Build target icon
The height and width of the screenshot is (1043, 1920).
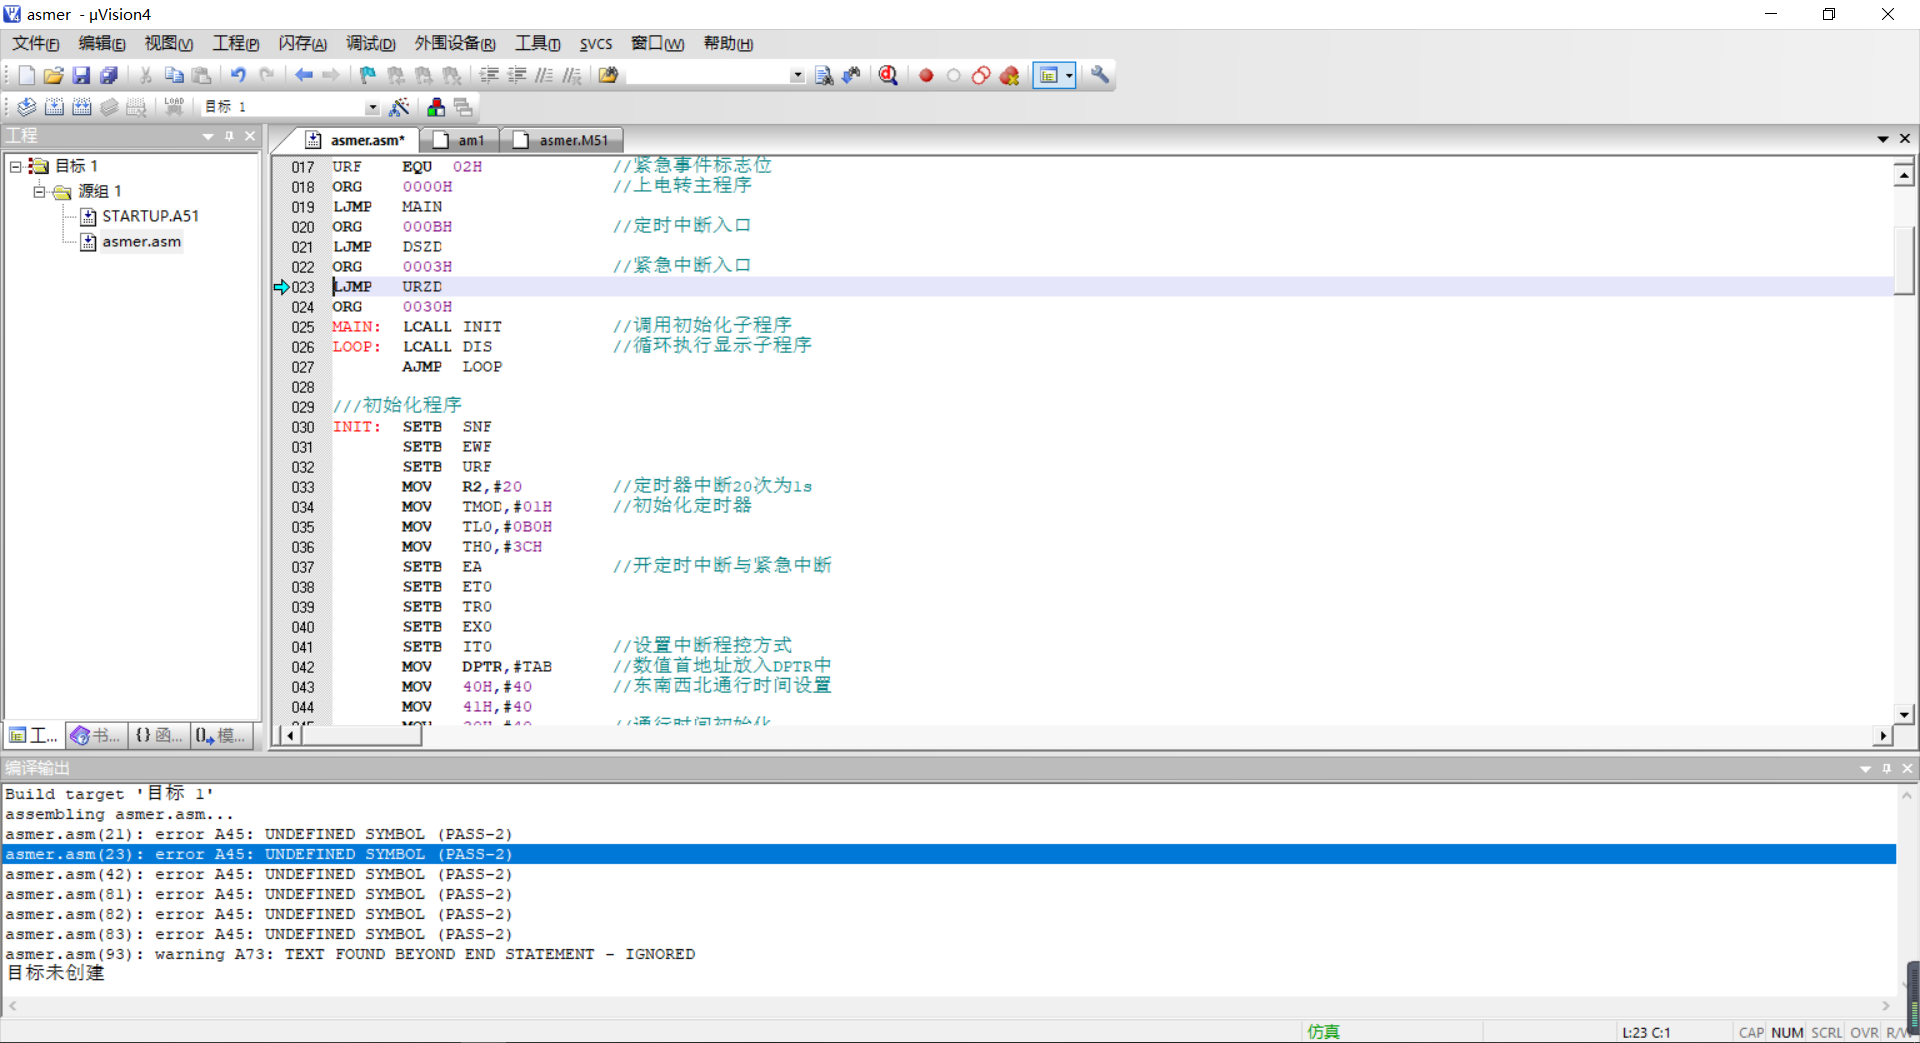[54, 106]
